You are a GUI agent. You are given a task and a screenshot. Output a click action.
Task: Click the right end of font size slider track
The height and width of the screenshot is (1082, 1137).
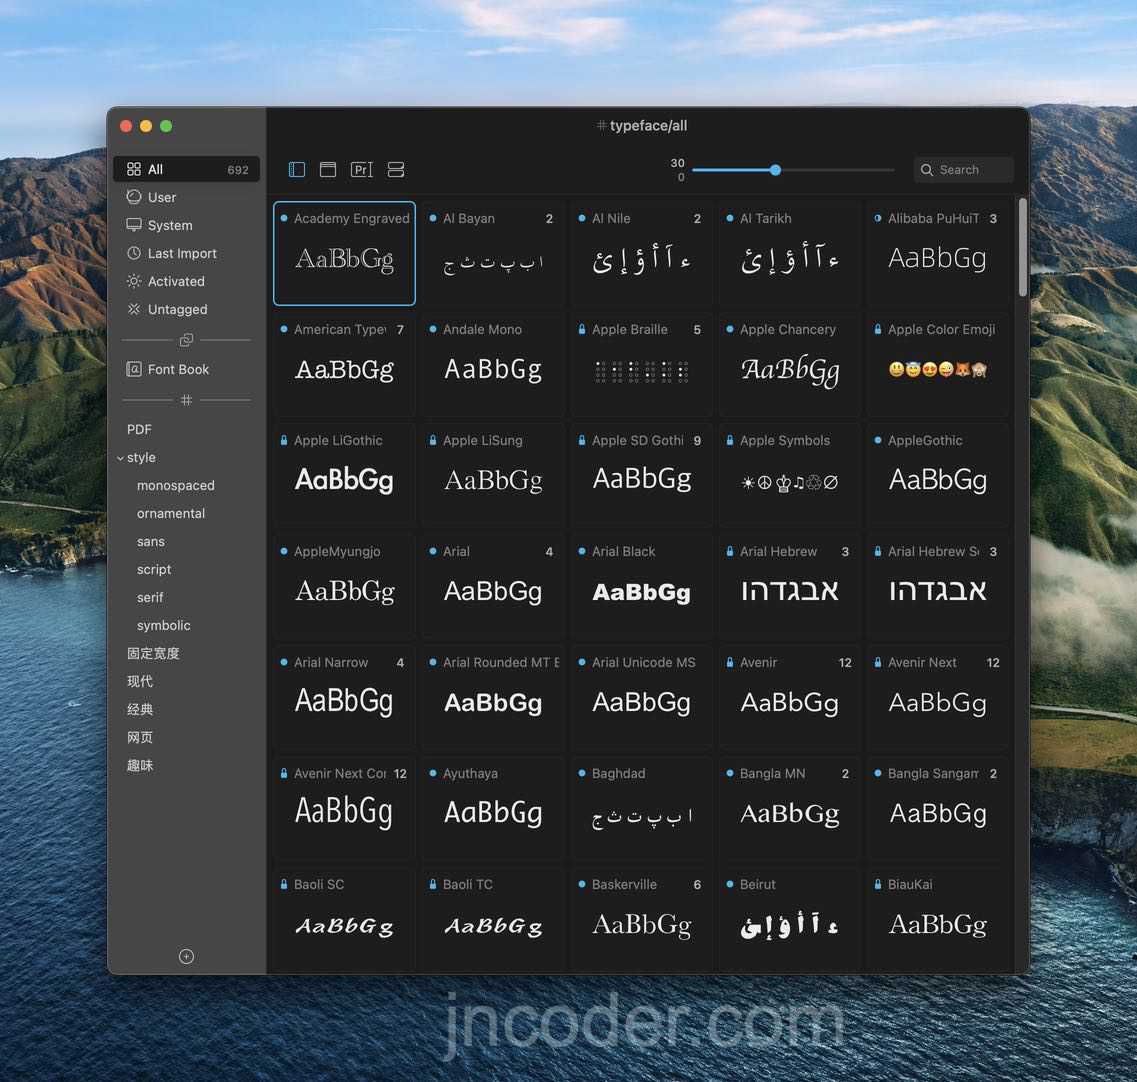coord(892,170)
